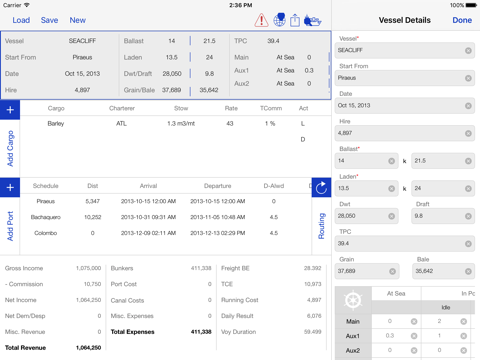480x360 pixels.
Task: Clear Aux1 Idle consumption value
Action: pos(463,336)
